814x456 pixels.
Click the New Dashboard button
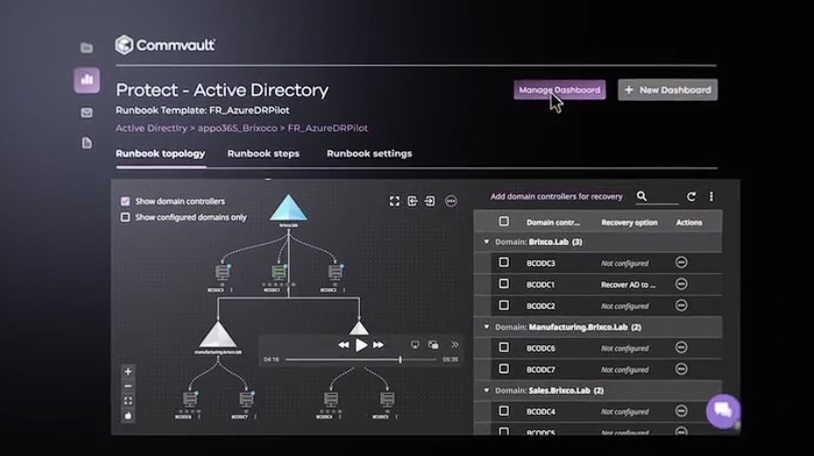click(668, 90)
